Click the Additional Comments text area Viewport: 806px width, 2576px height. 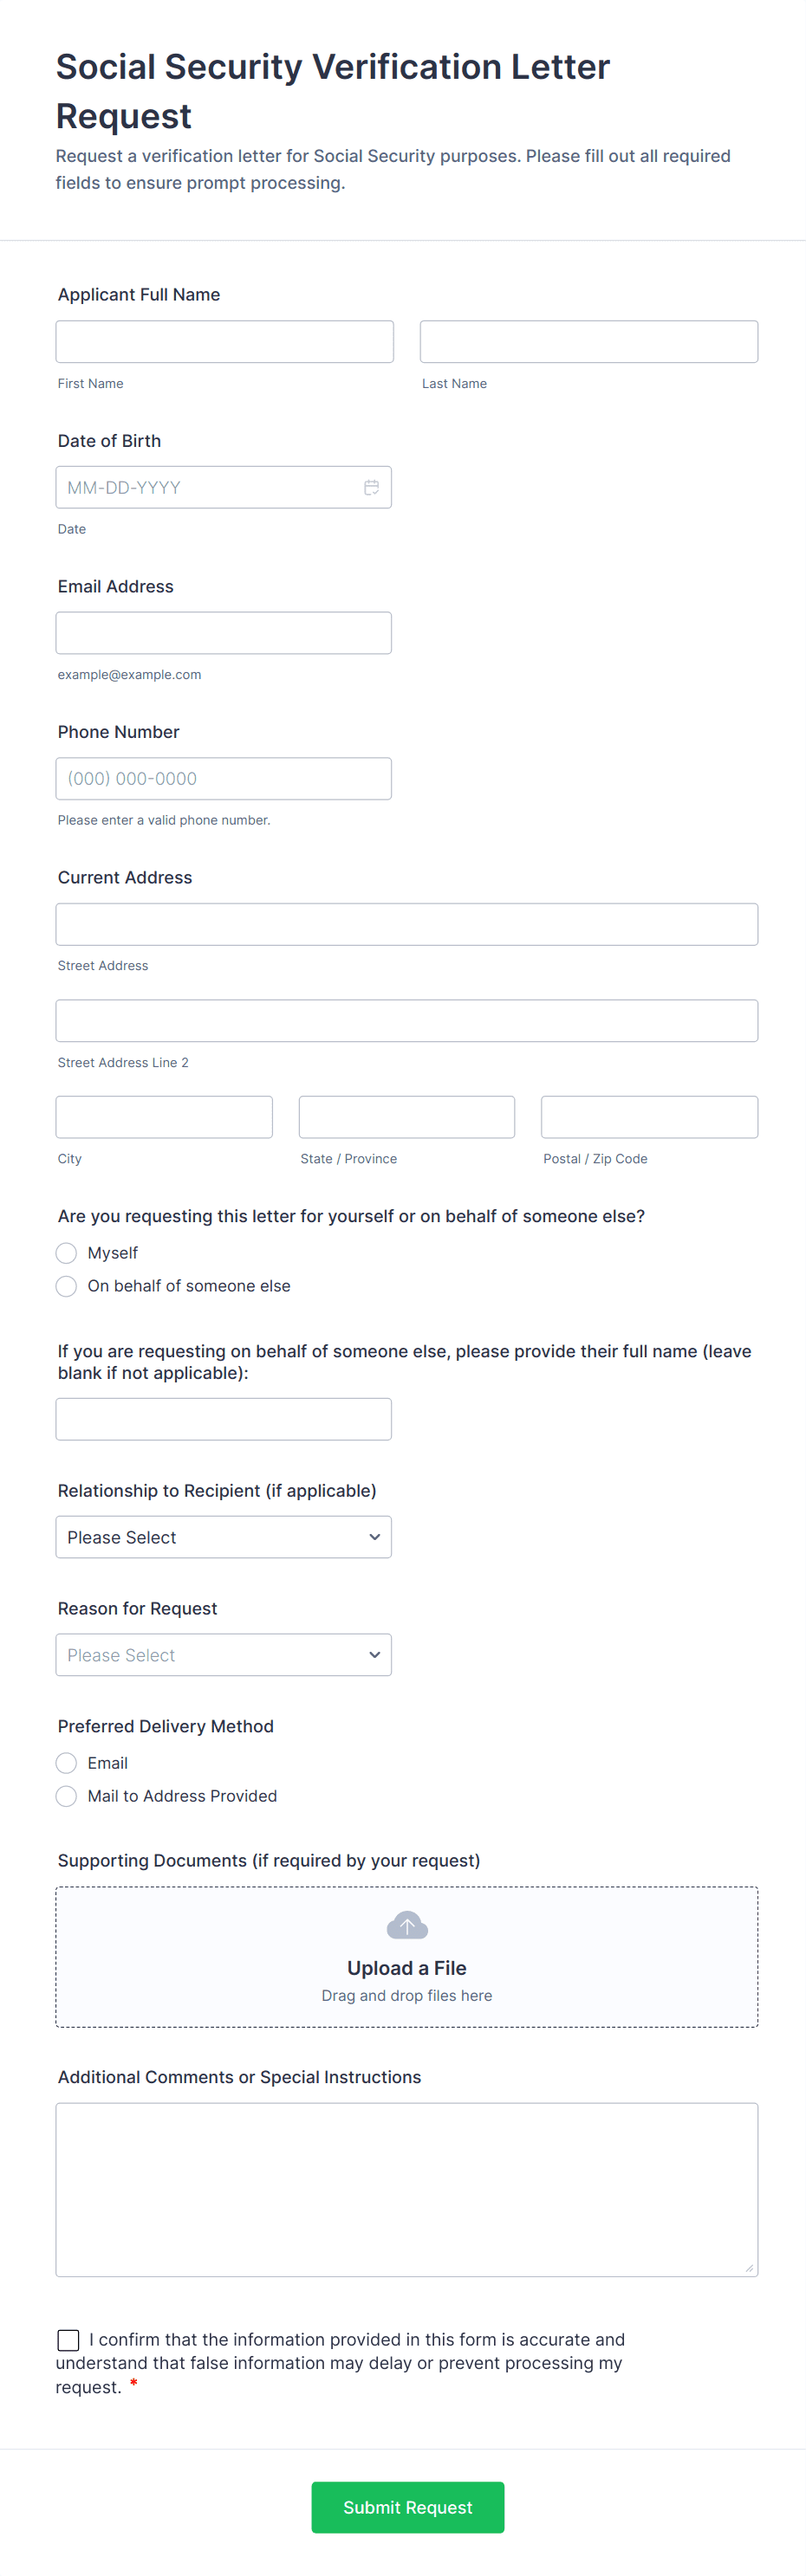(x=406, y=2189)
